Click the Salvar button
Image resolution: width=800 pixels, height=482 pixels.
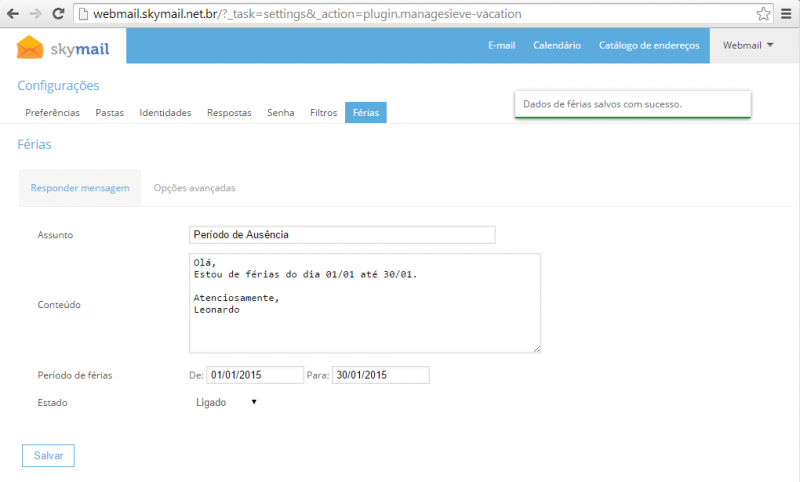(x=48, y=455)
